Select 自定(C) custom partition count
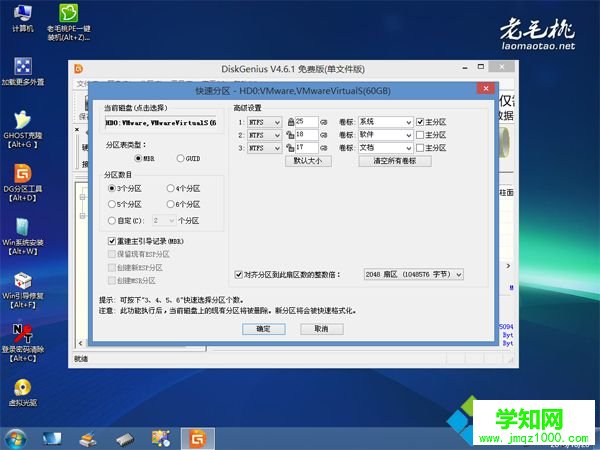The height and width of the screenshot is (450, 600). pyautogui.click(x=126, y=221)
